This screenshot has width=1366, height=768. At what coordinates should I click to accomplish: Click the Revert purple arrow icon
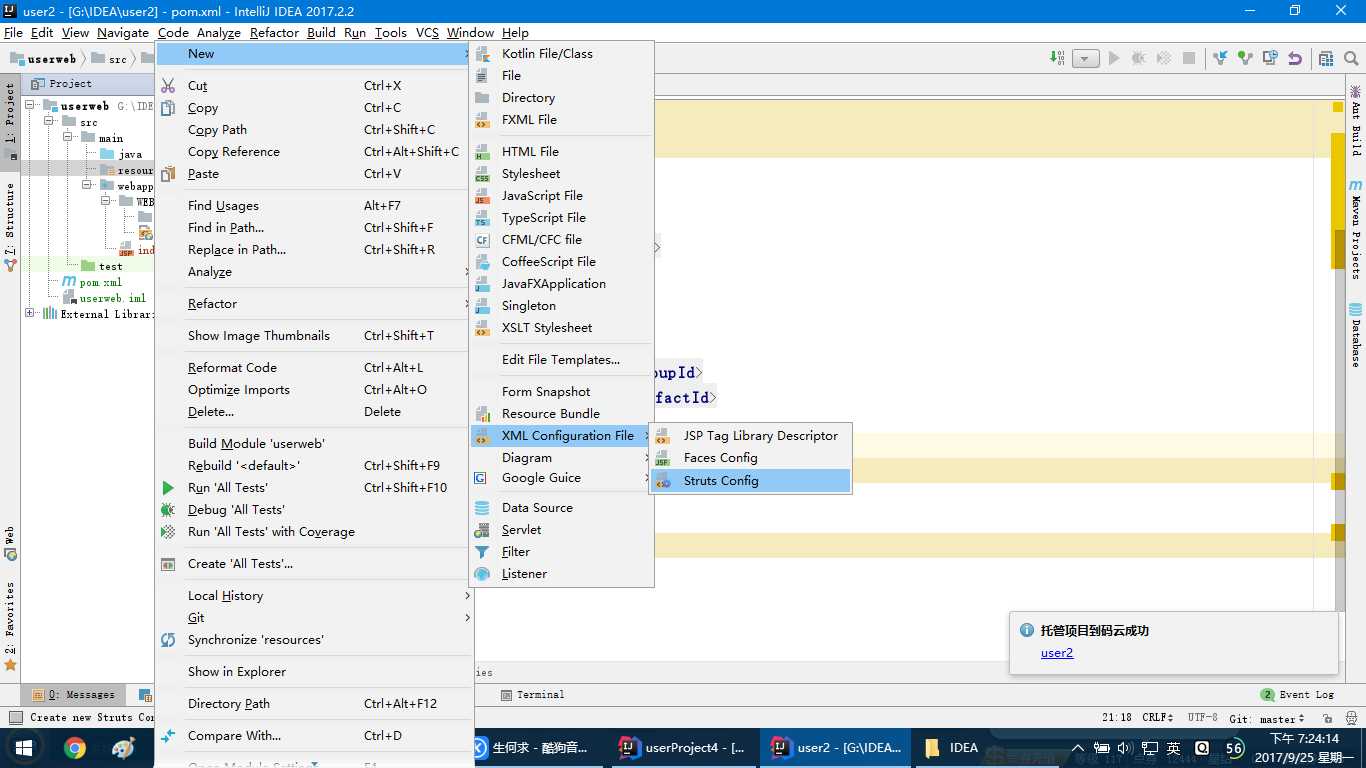tap(1295, 59)
